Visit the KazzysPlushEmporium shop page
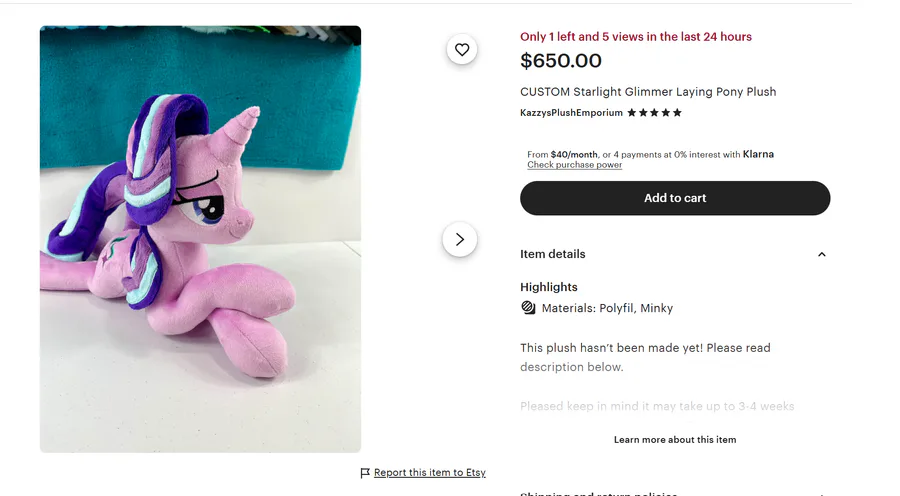Image resolution: width=900 pixels, height=496 pixels. click(x=571, y=113)
